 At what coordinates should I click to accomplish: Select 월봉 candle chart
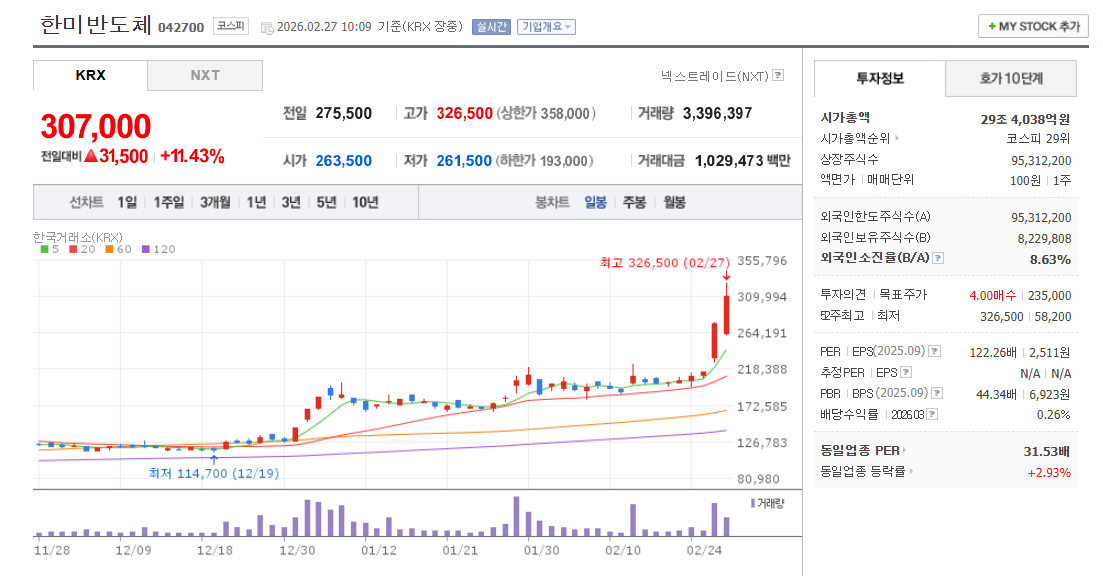674,203
